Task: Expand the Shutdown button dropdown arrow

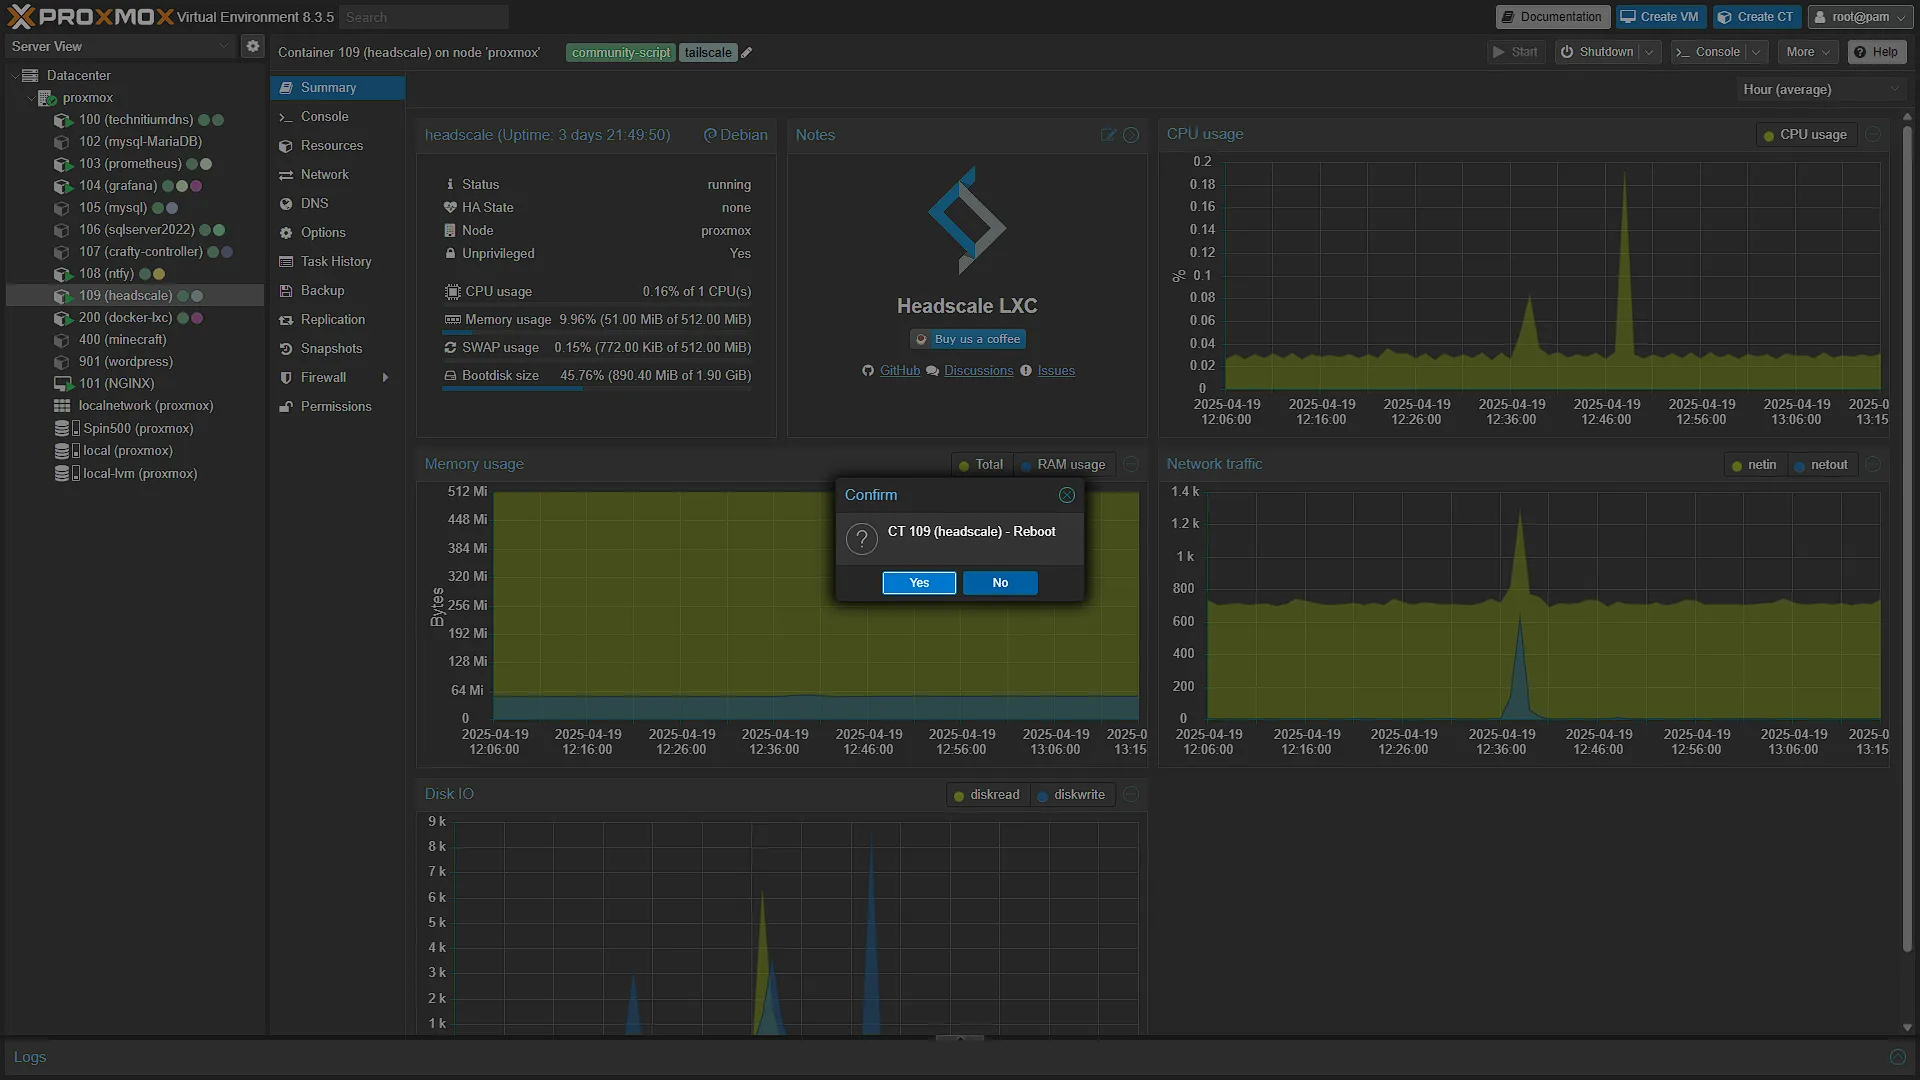Action: (1649, 52)
